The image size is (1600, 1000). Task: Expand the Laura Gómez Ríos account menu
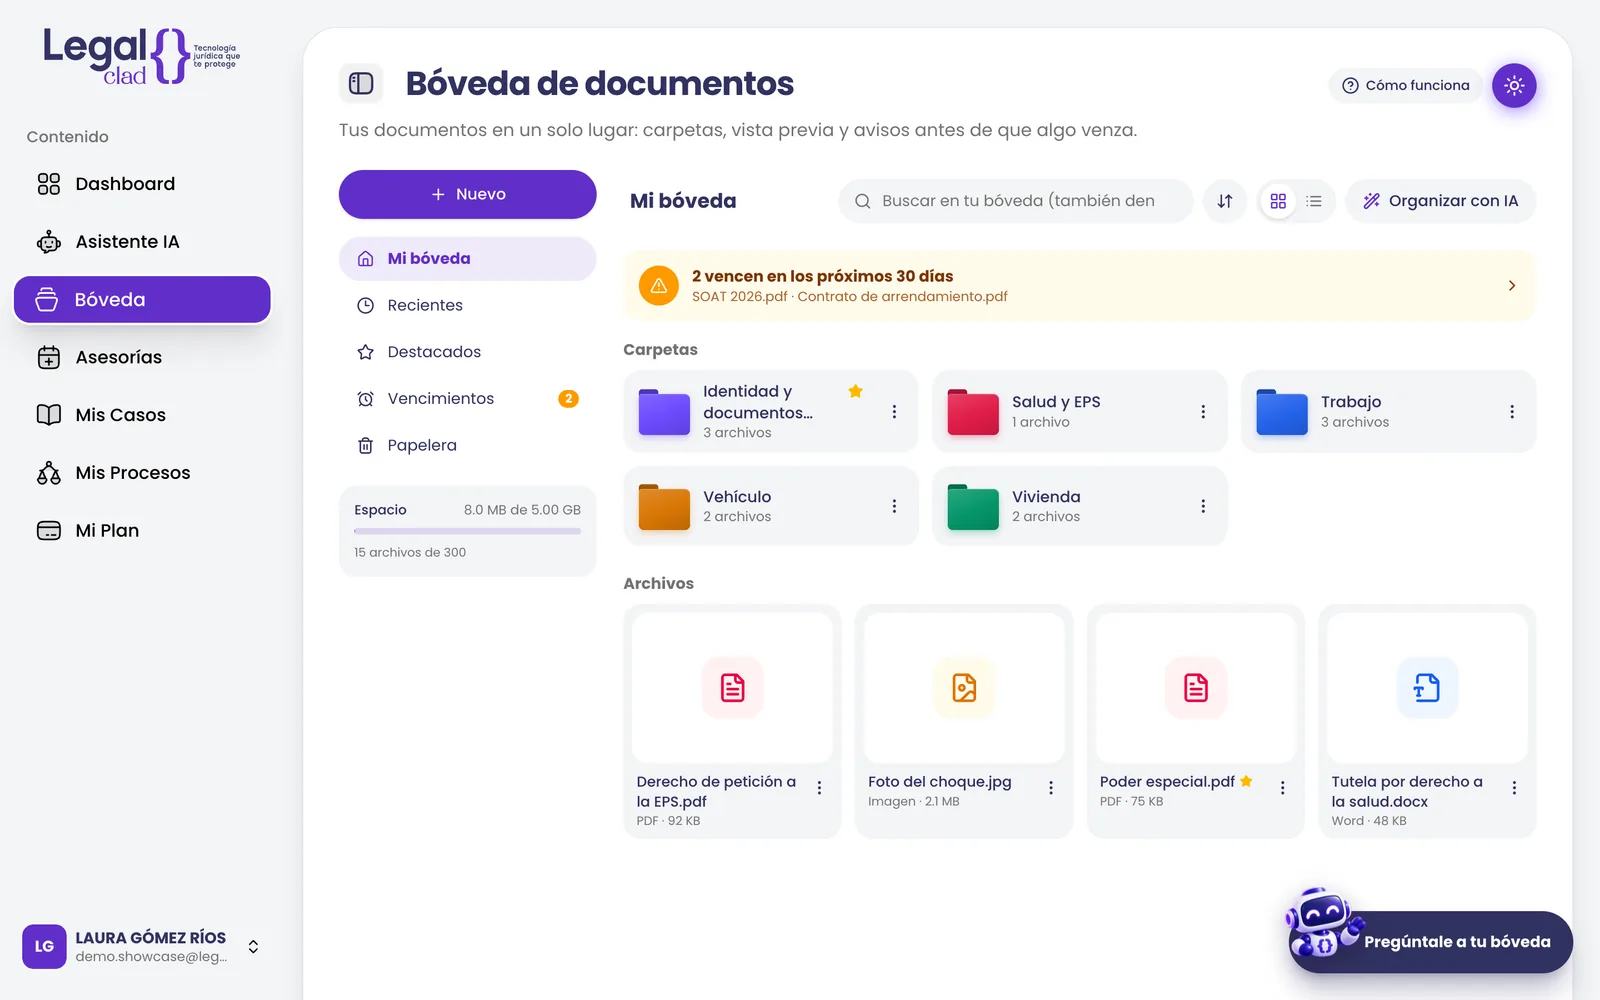254,947
